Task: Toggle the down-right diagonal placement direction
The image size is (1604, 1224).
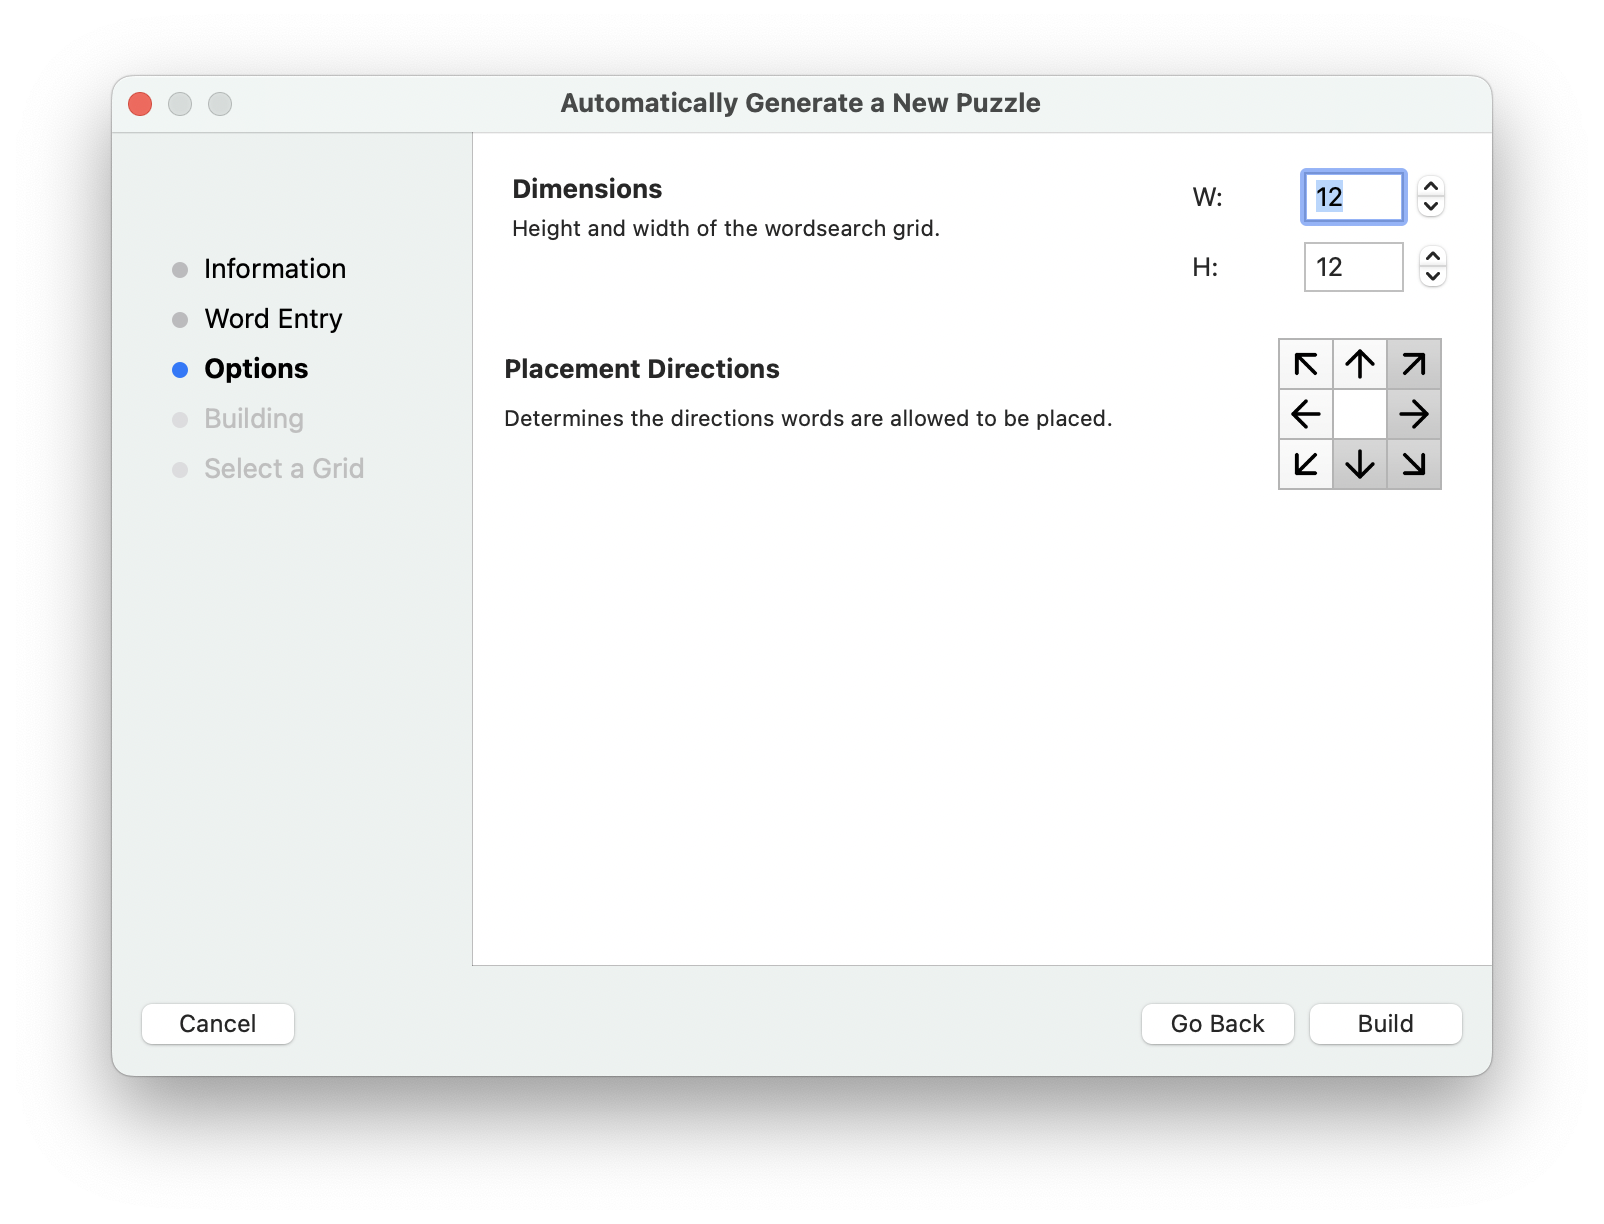Action: pyautogui.click(x=1413, y=463)
